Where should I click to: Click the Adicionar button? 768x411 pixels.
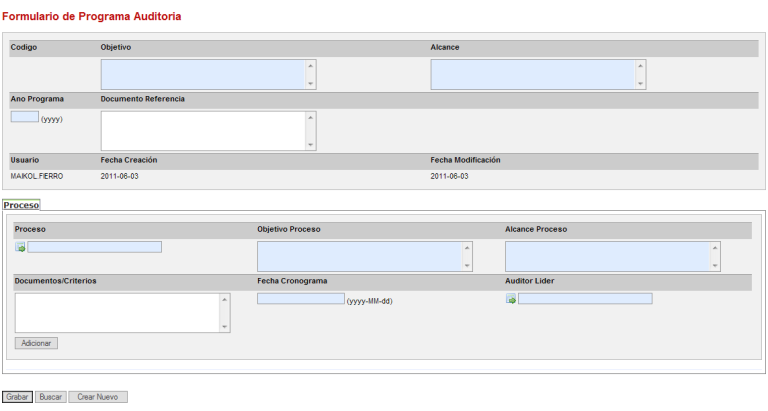click(x=37, y=343)
